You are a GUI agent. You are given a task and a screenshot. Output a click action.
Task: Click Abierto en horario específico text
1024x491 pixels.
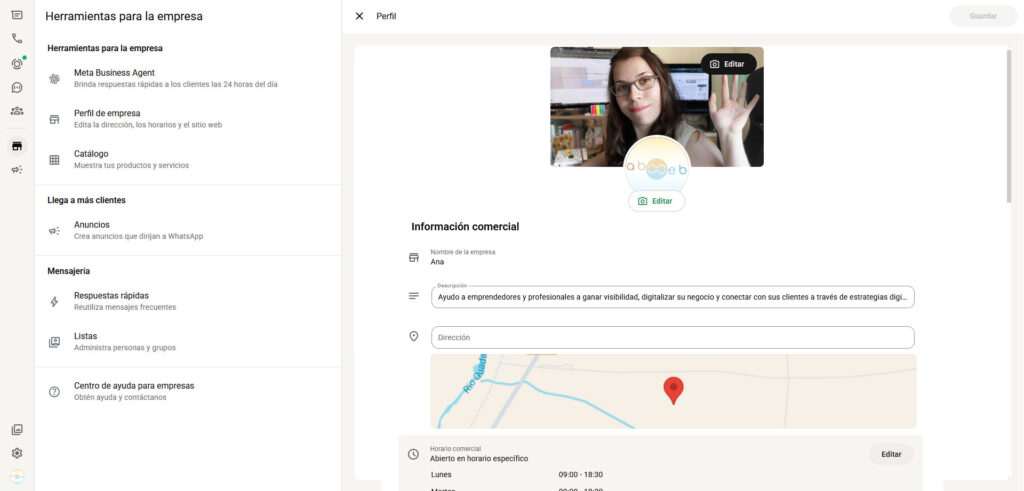(479, 458)
